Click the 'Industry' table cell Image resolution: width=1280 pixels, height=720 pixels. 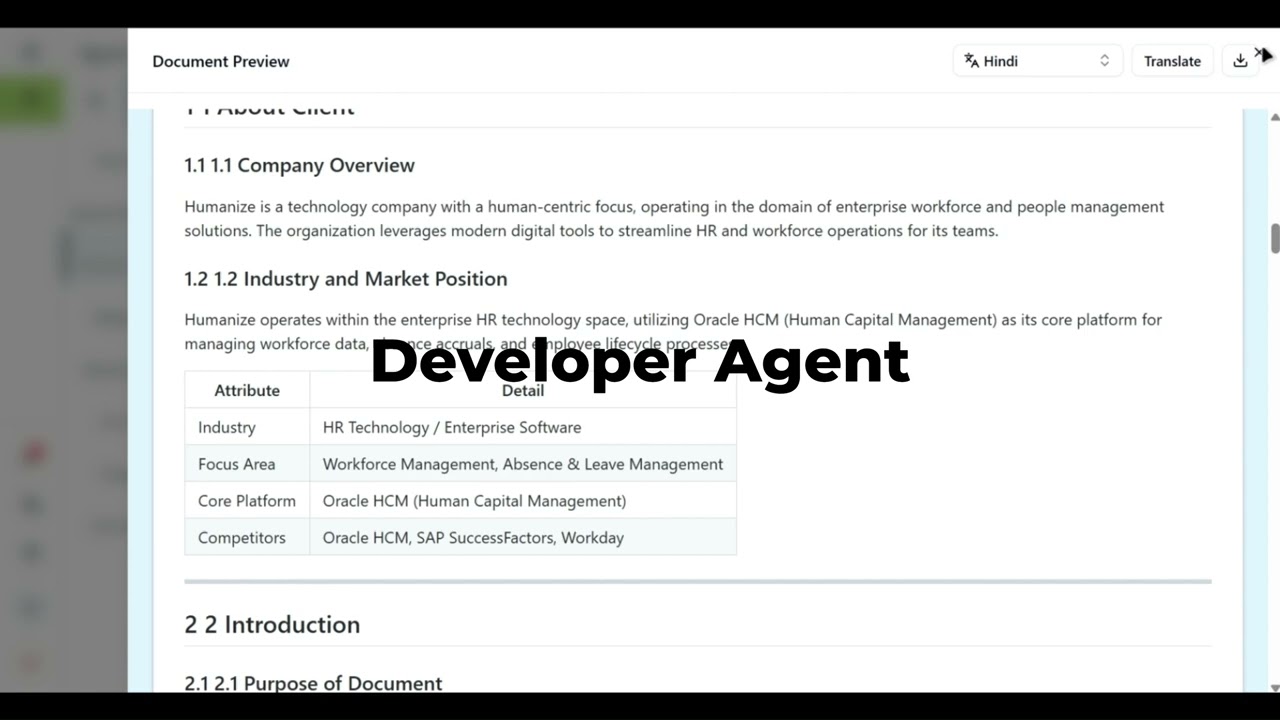[247, 427]
